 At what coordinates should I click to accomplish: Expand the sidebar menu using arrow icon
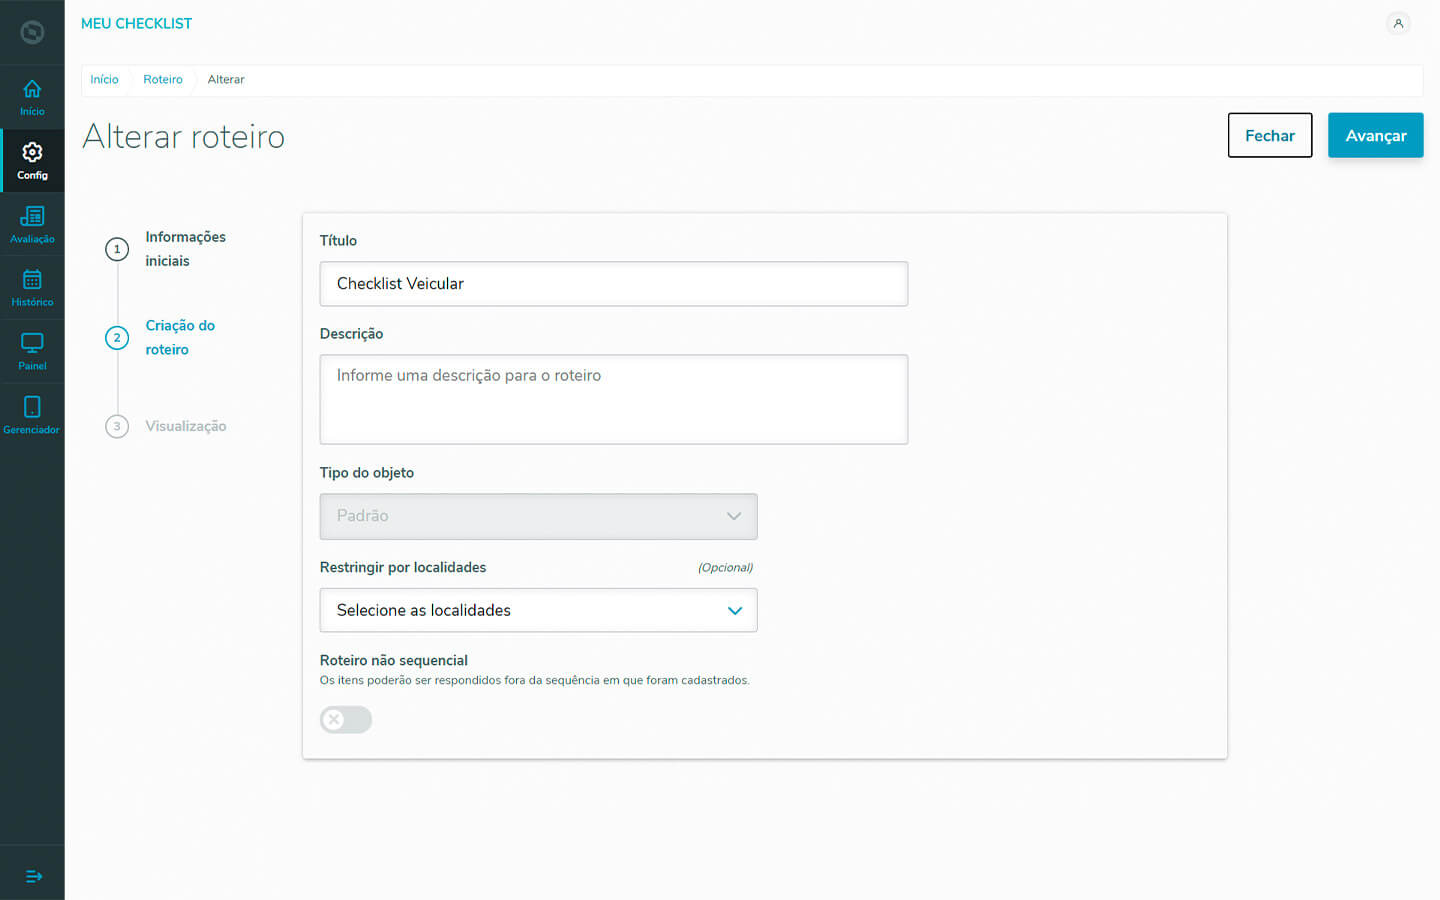click(33, 876)
